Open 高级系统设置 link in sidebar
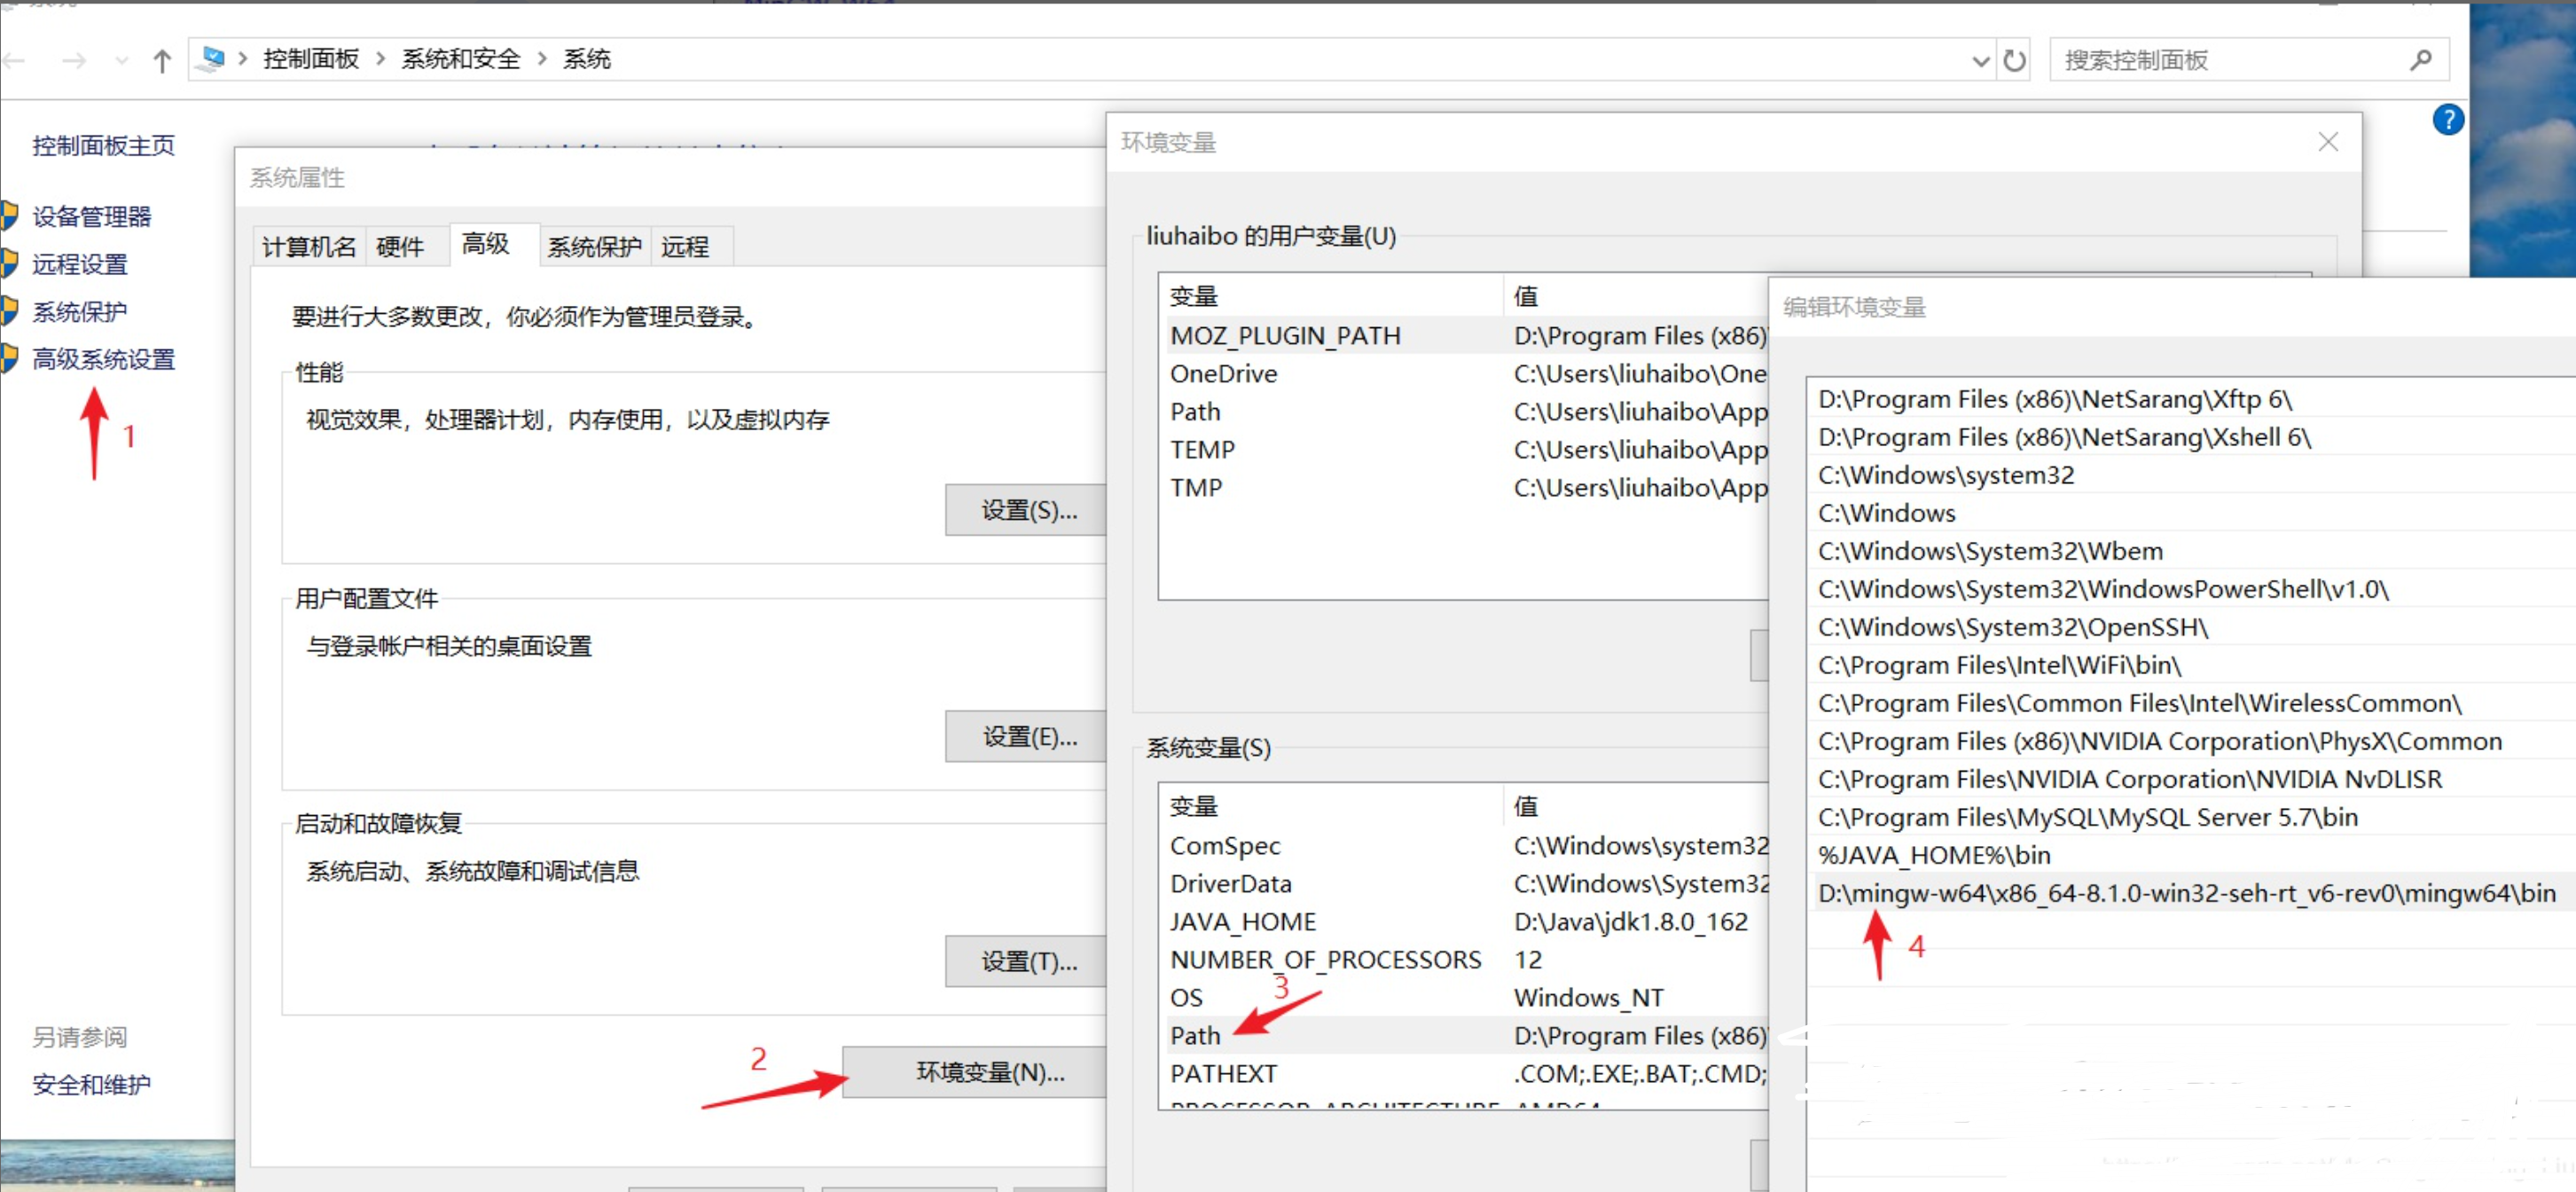 tap(103, 359)
